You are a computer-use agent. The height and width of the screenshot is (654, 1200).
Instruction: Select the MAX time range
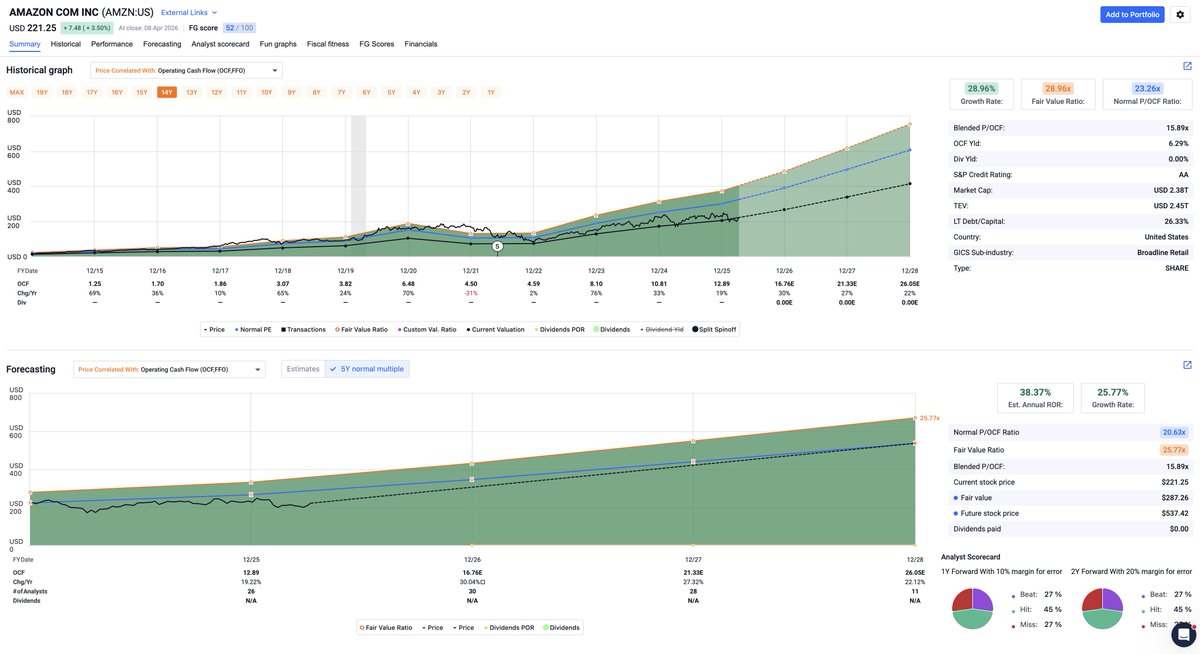click(x=17, y=92)
